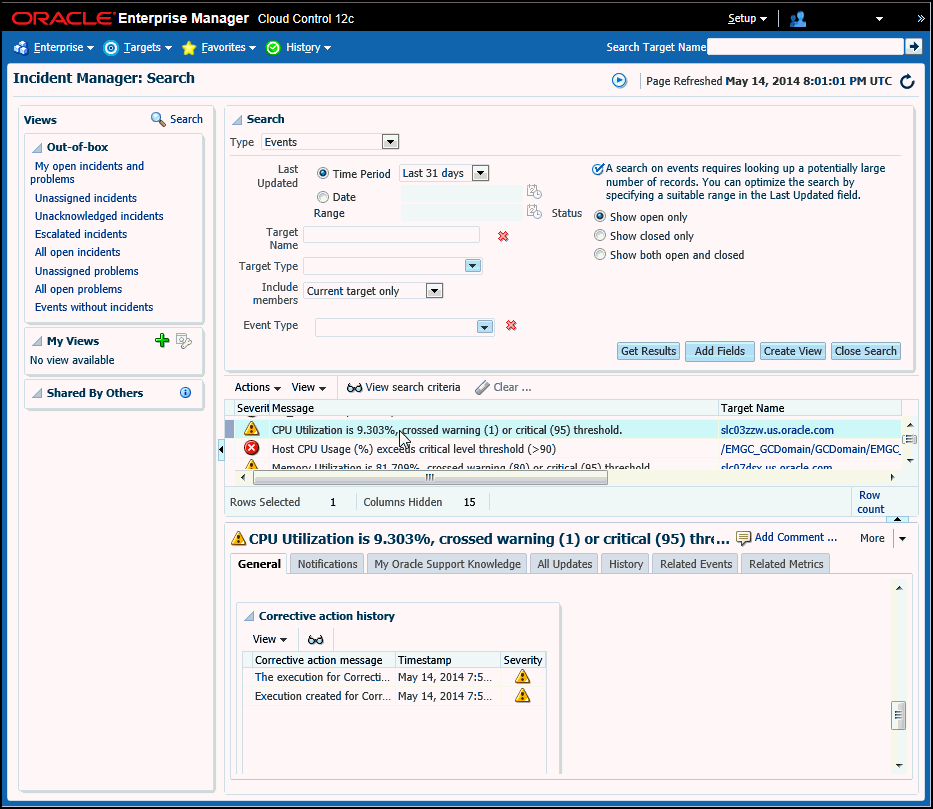Click the detail pane vertical scrollbar thumb
The image size is (933, 809).
898,715
